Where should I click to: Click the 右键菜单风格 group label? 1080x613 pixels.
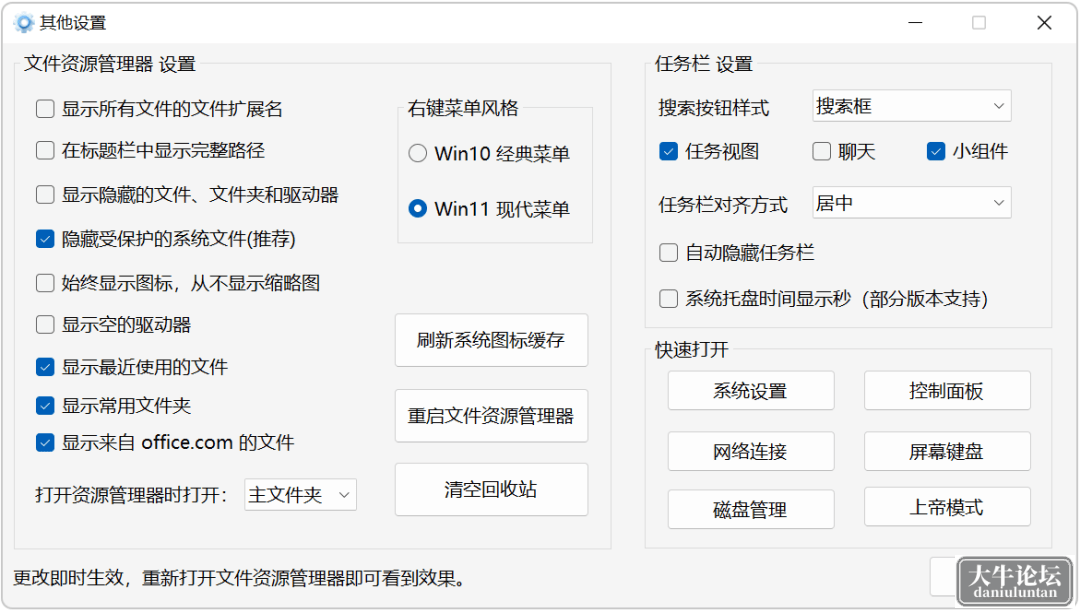click(x=463, y=108)
